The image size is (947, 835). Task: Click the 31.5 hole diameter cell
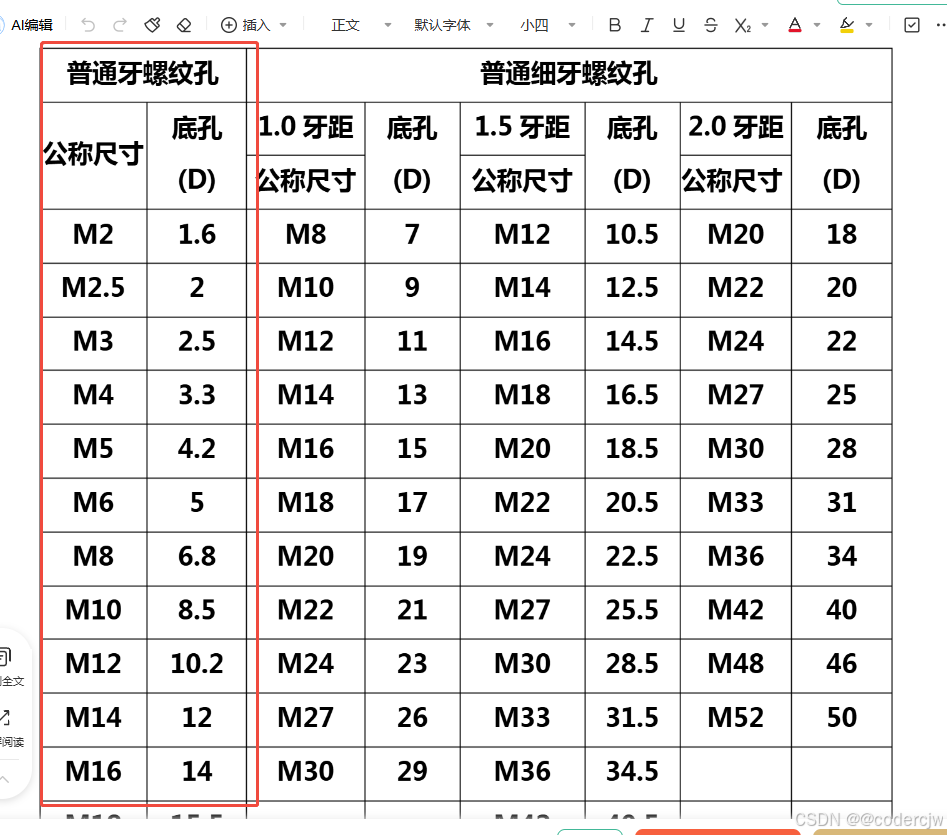632,718
